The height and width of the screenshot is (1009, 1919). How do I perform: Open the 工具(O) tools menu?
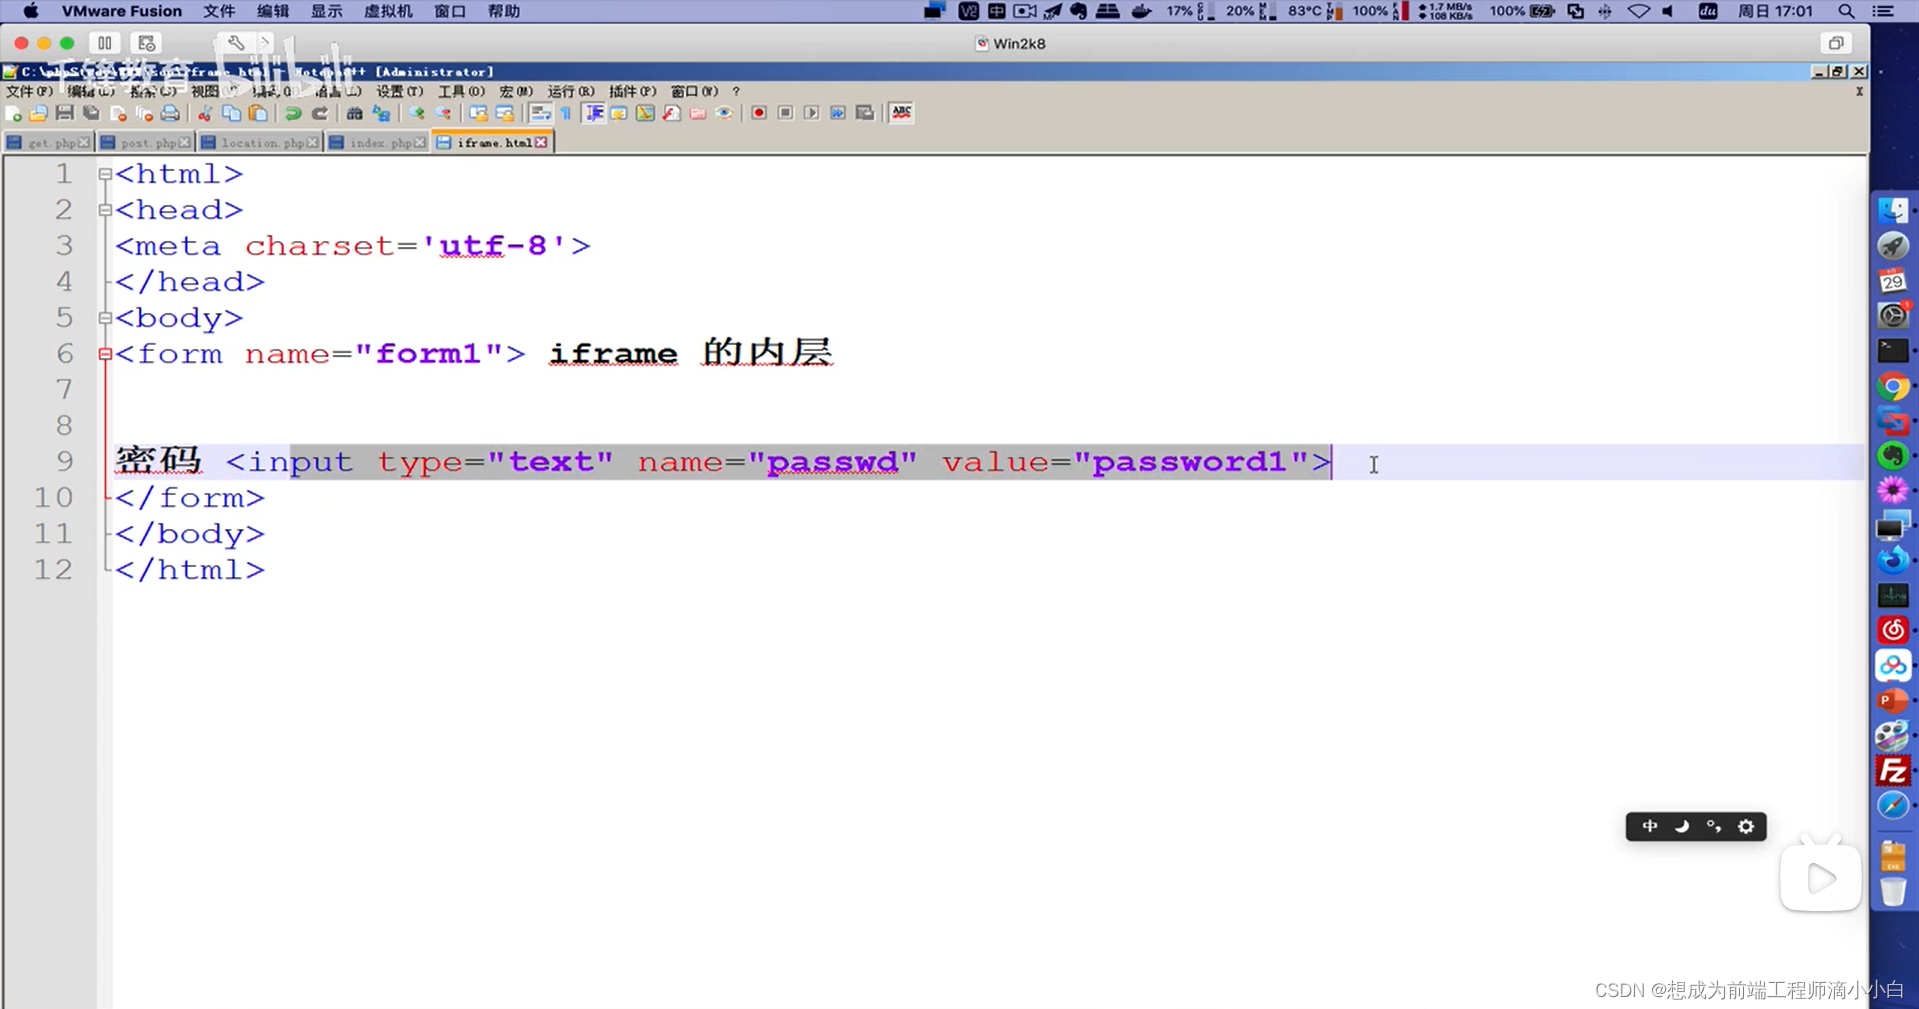click(461, 91)
